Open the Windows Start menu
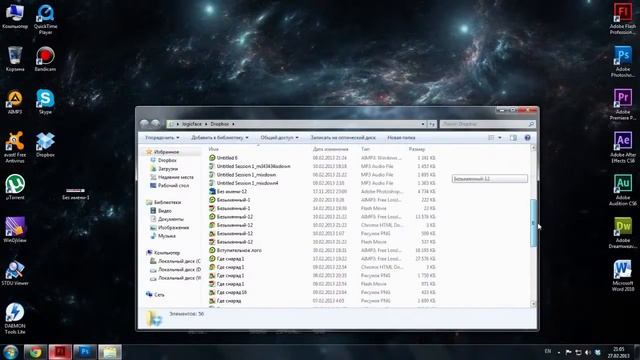The image size is (640, 360). pos(10,352)
